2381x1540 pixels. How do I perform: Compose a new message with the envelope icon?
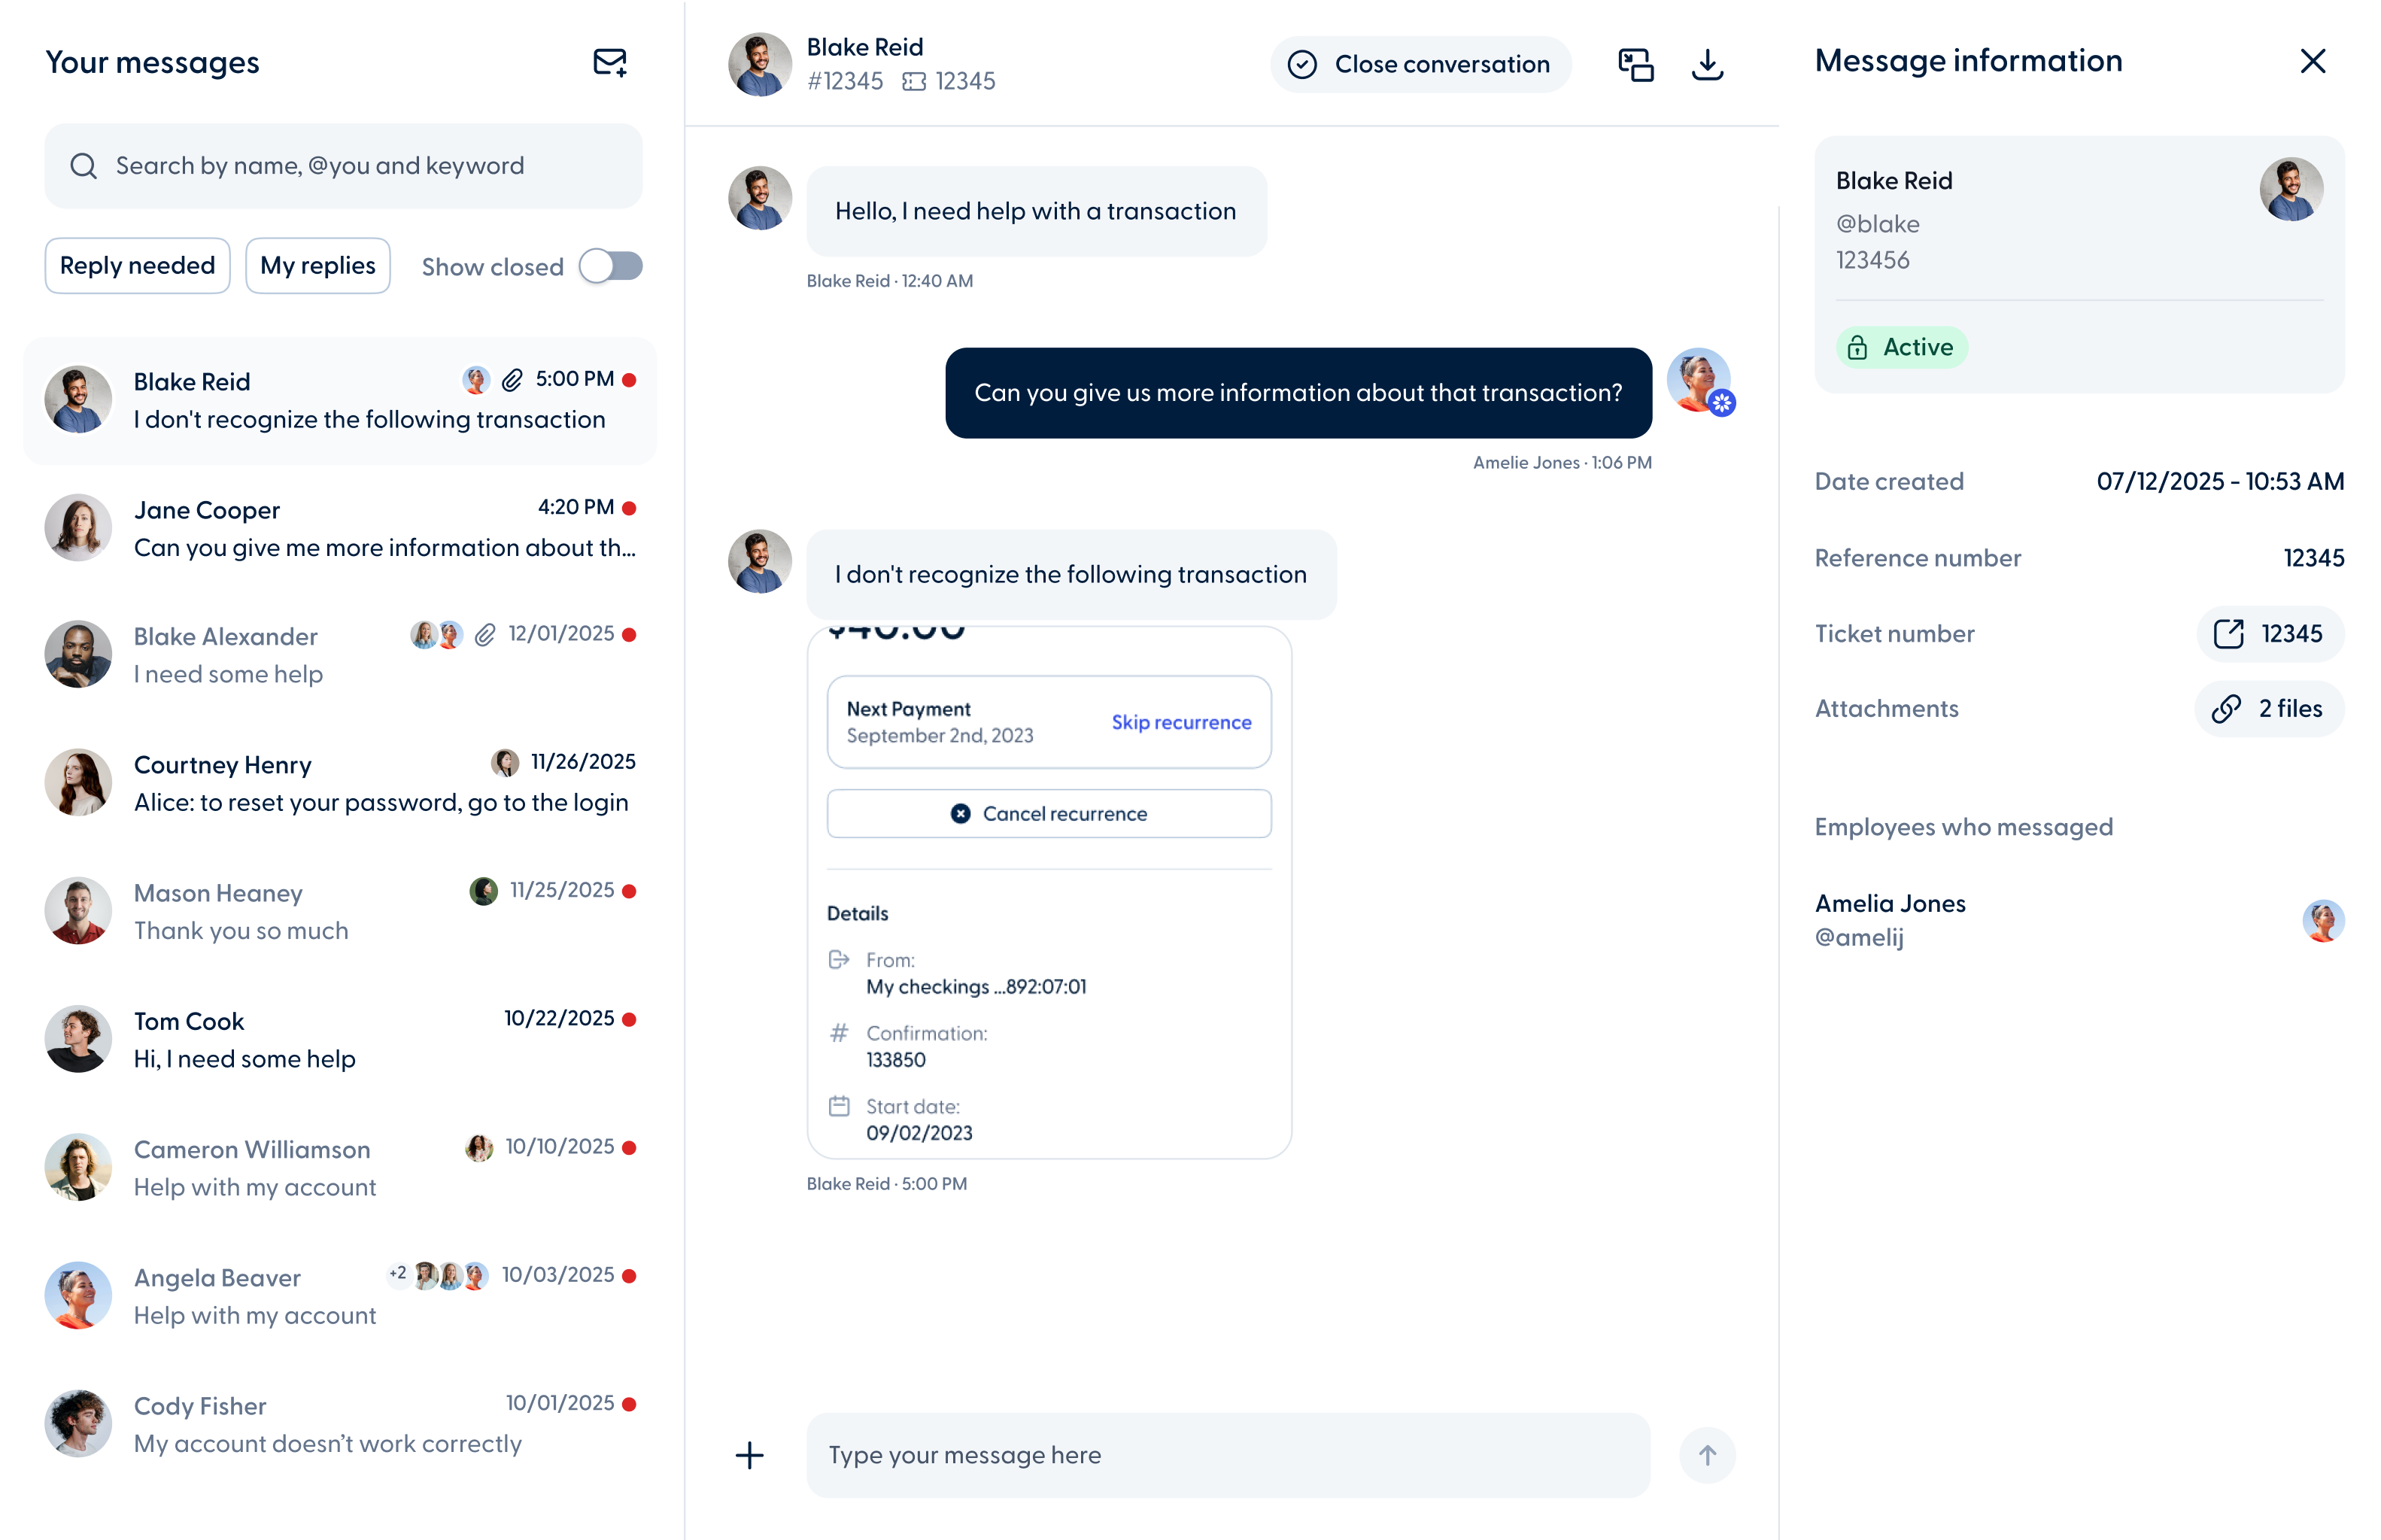(609, 62)
